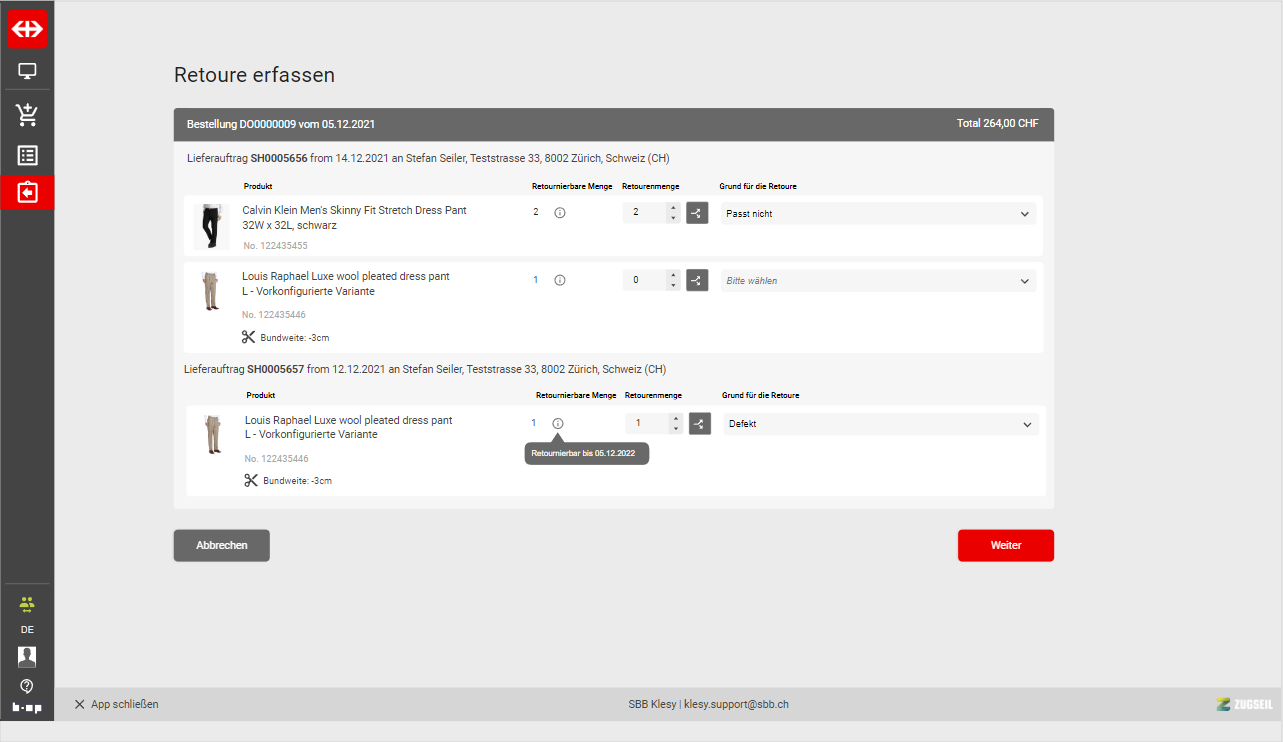1283x742 pixels.
Task: Click split button beside Calvin Klein return quantity
Action: coord(697,213)
